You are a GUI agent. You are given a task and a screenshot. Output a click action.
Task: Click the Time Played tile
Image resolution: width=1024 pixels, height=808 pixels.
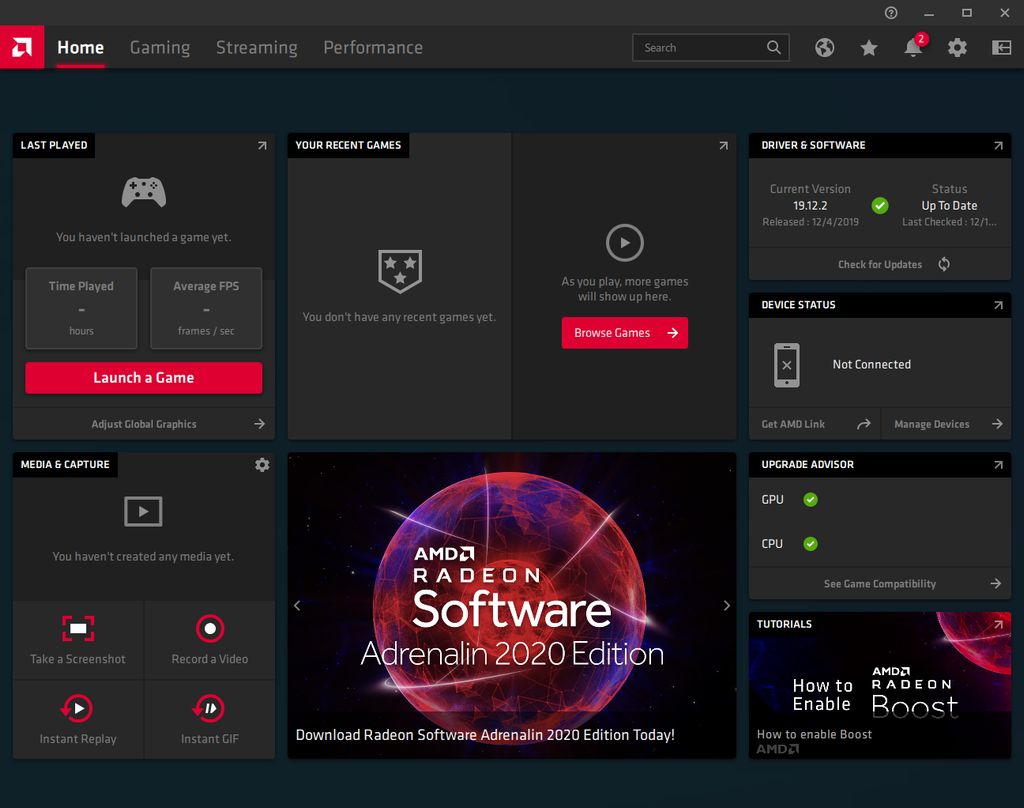click(x=81, y=308)
